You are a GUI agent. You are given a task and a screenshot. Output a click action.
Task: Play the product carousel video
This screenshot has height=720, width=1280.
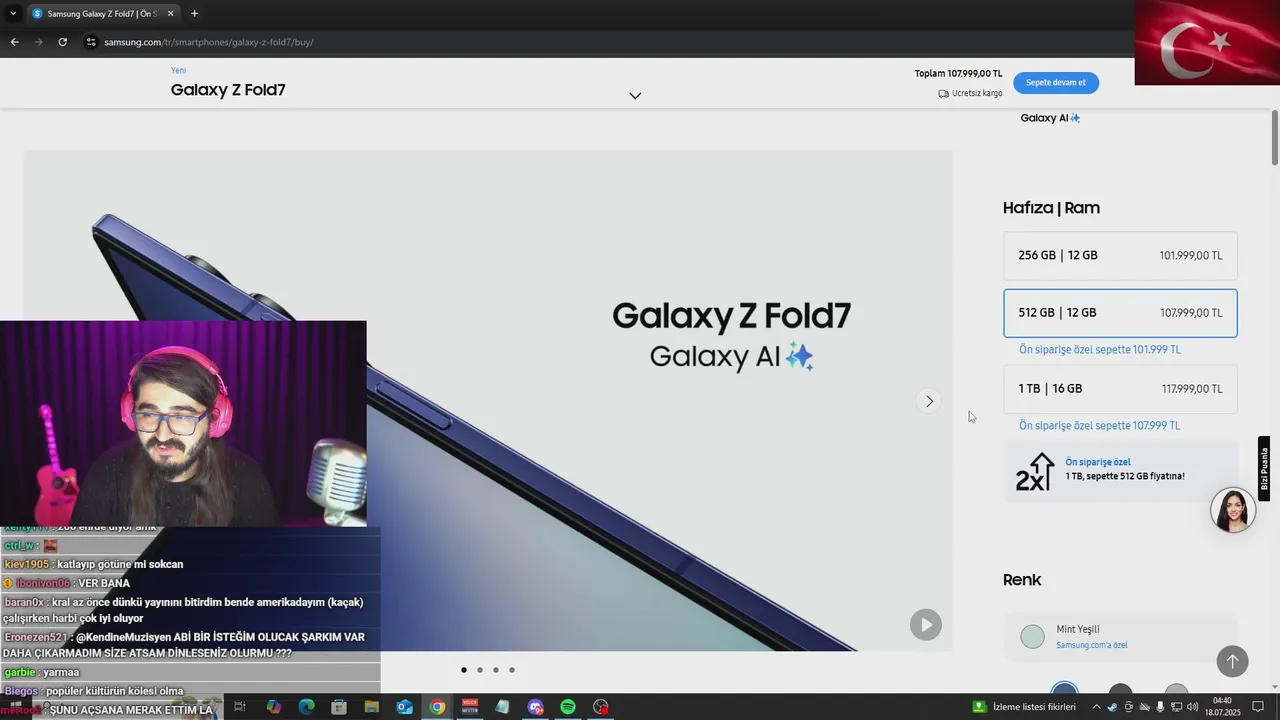coord(926,625)
